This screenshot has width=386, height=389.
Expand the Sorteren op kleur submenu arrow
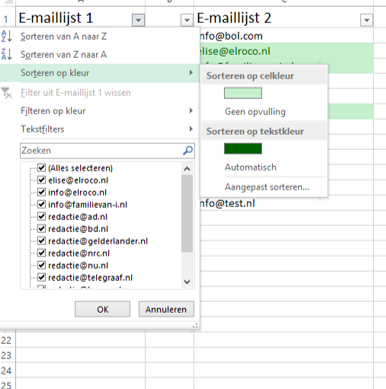pyautogui.click(x=191, y=72)
